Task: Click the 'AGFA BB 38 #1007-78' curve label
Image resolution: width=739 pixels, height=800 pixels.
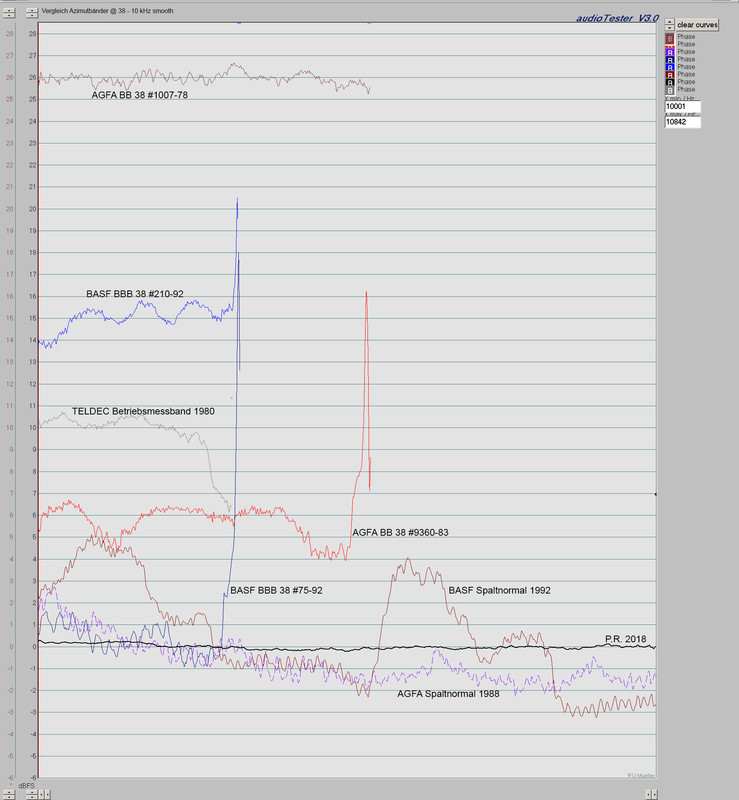Action: (x=139, y=95)
